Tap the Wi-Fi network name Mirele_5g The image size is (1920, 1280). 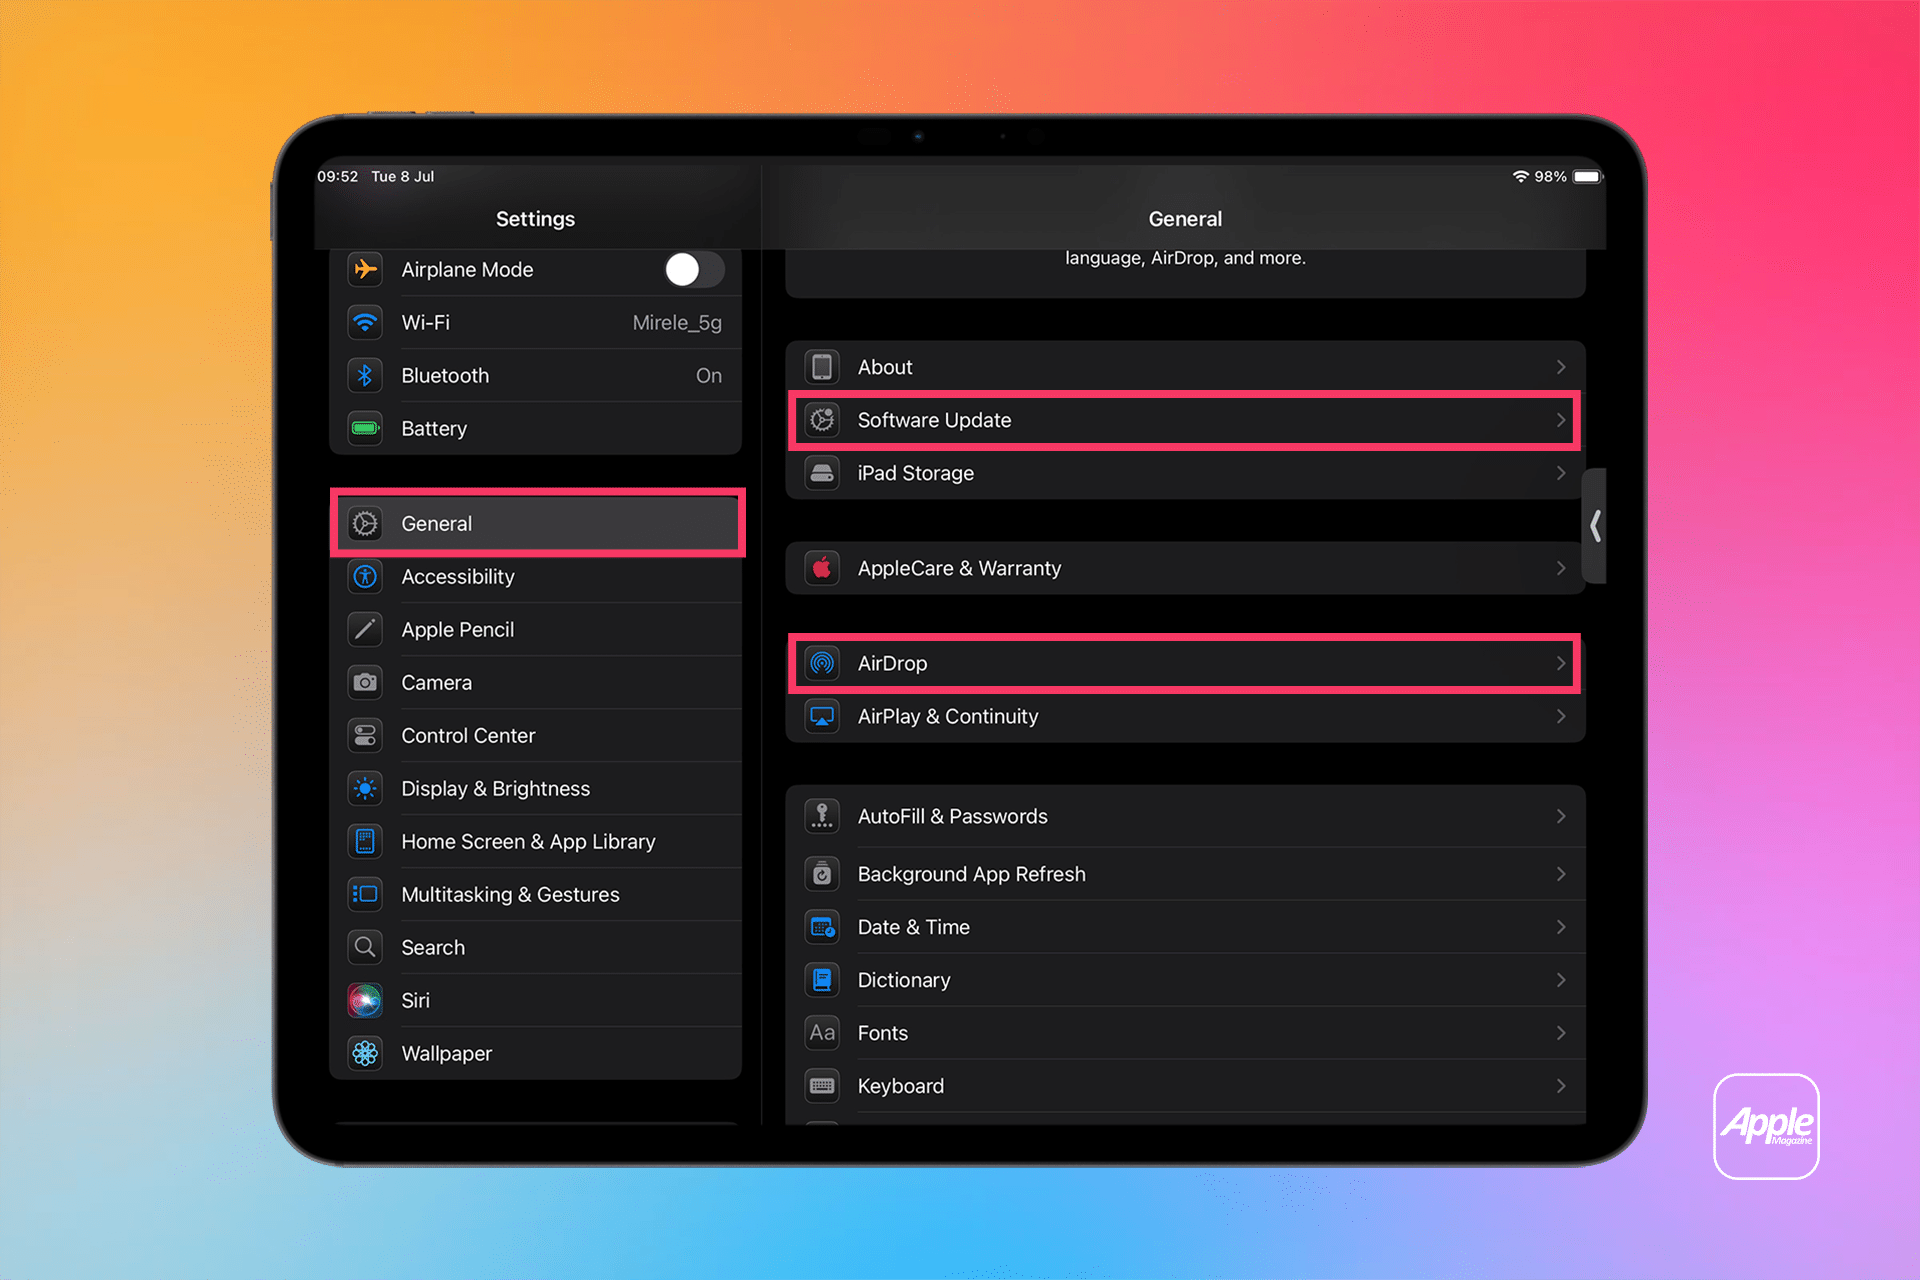tap(677, 323)
